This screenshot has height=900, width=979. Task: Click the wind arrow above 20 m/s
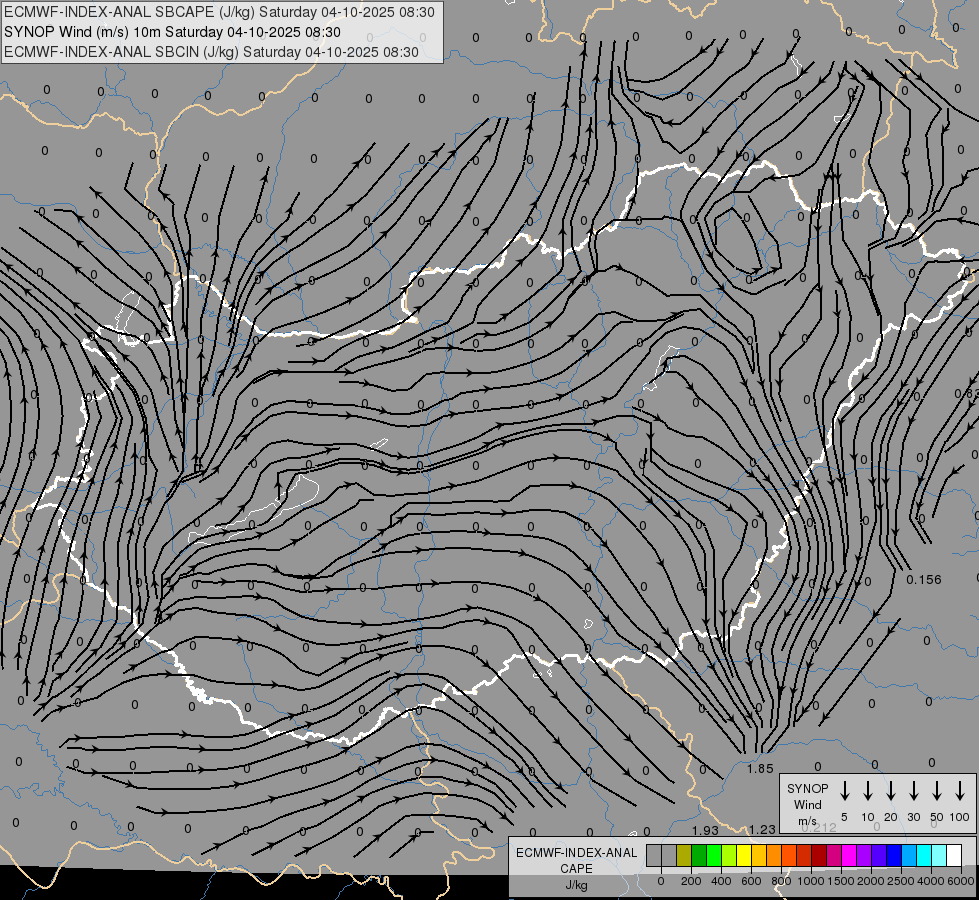[891, 791]
